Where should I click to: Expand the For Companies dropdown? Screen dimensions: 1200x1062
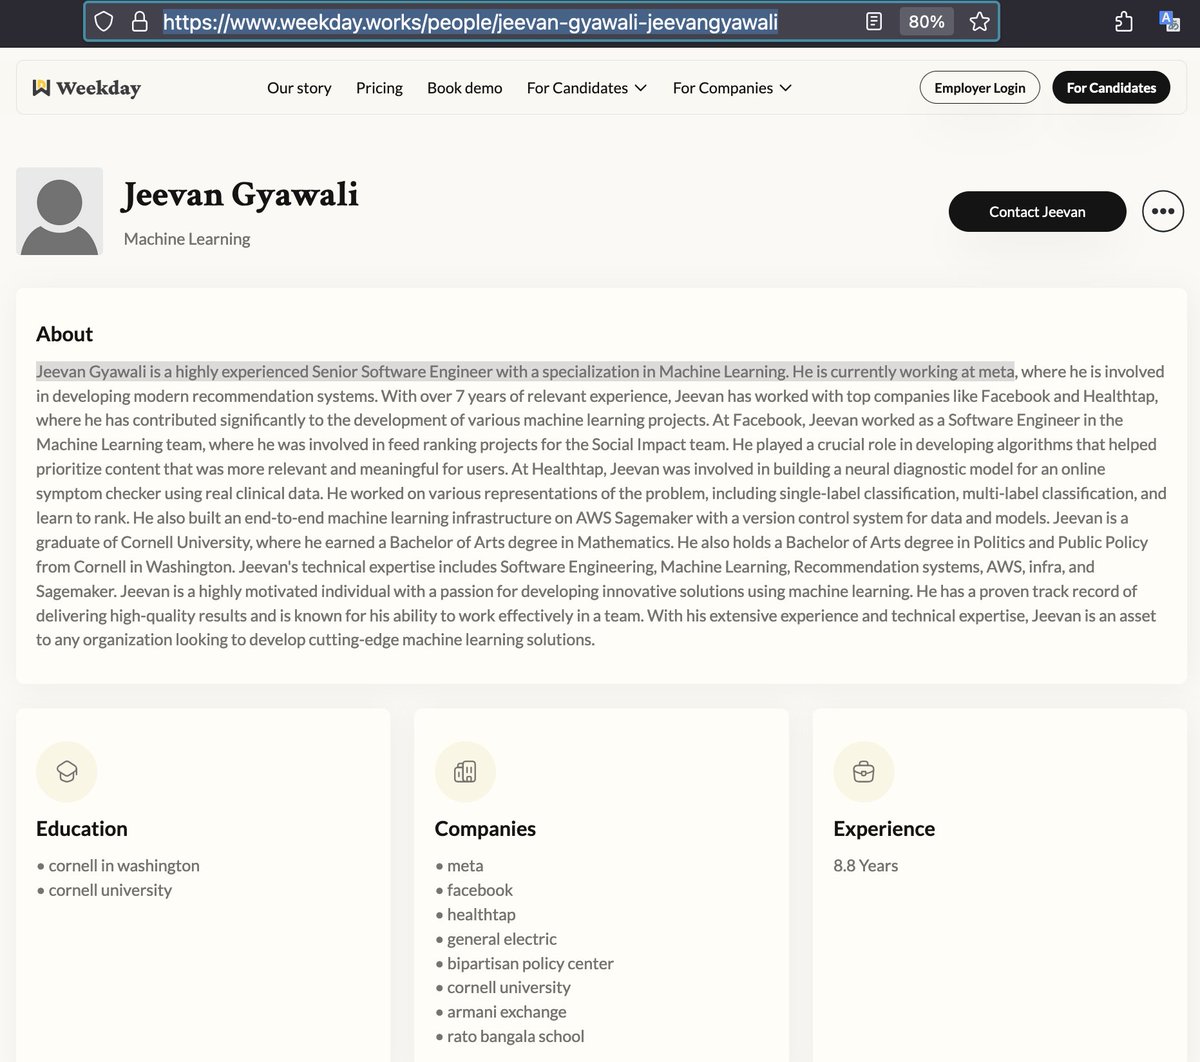732,88
